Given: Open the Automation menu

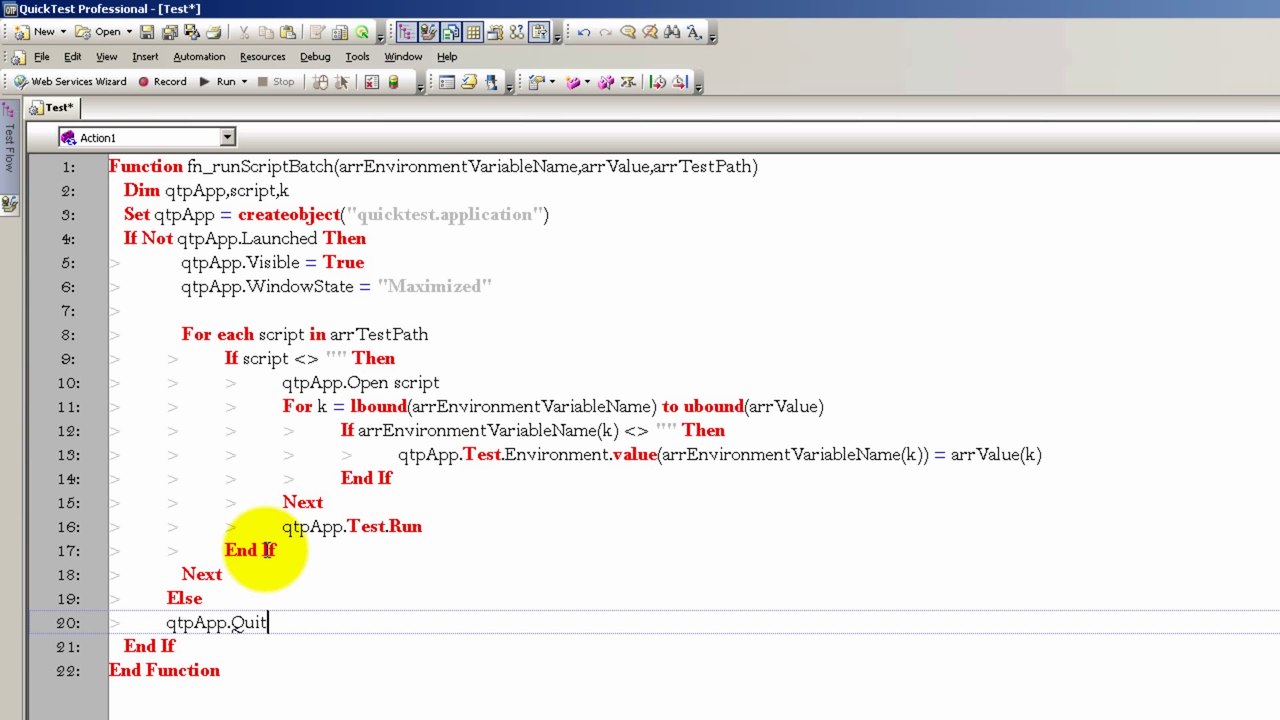Looking at the screenshot, I should click(x=199, y=57).
